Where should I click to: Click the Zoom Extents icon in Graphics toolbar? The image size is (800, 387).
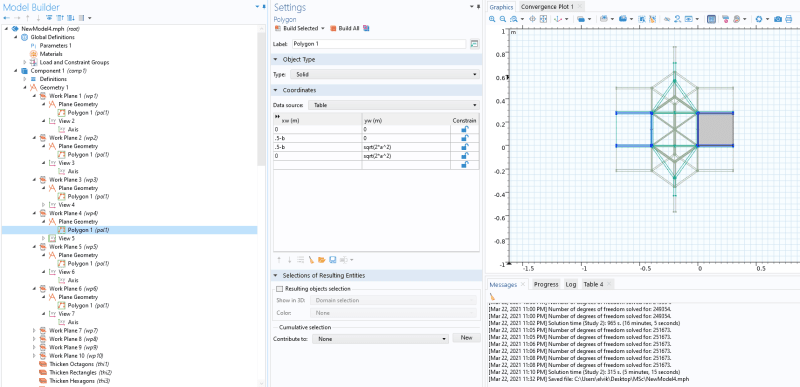pyautogui.click(x=543, y=19)
